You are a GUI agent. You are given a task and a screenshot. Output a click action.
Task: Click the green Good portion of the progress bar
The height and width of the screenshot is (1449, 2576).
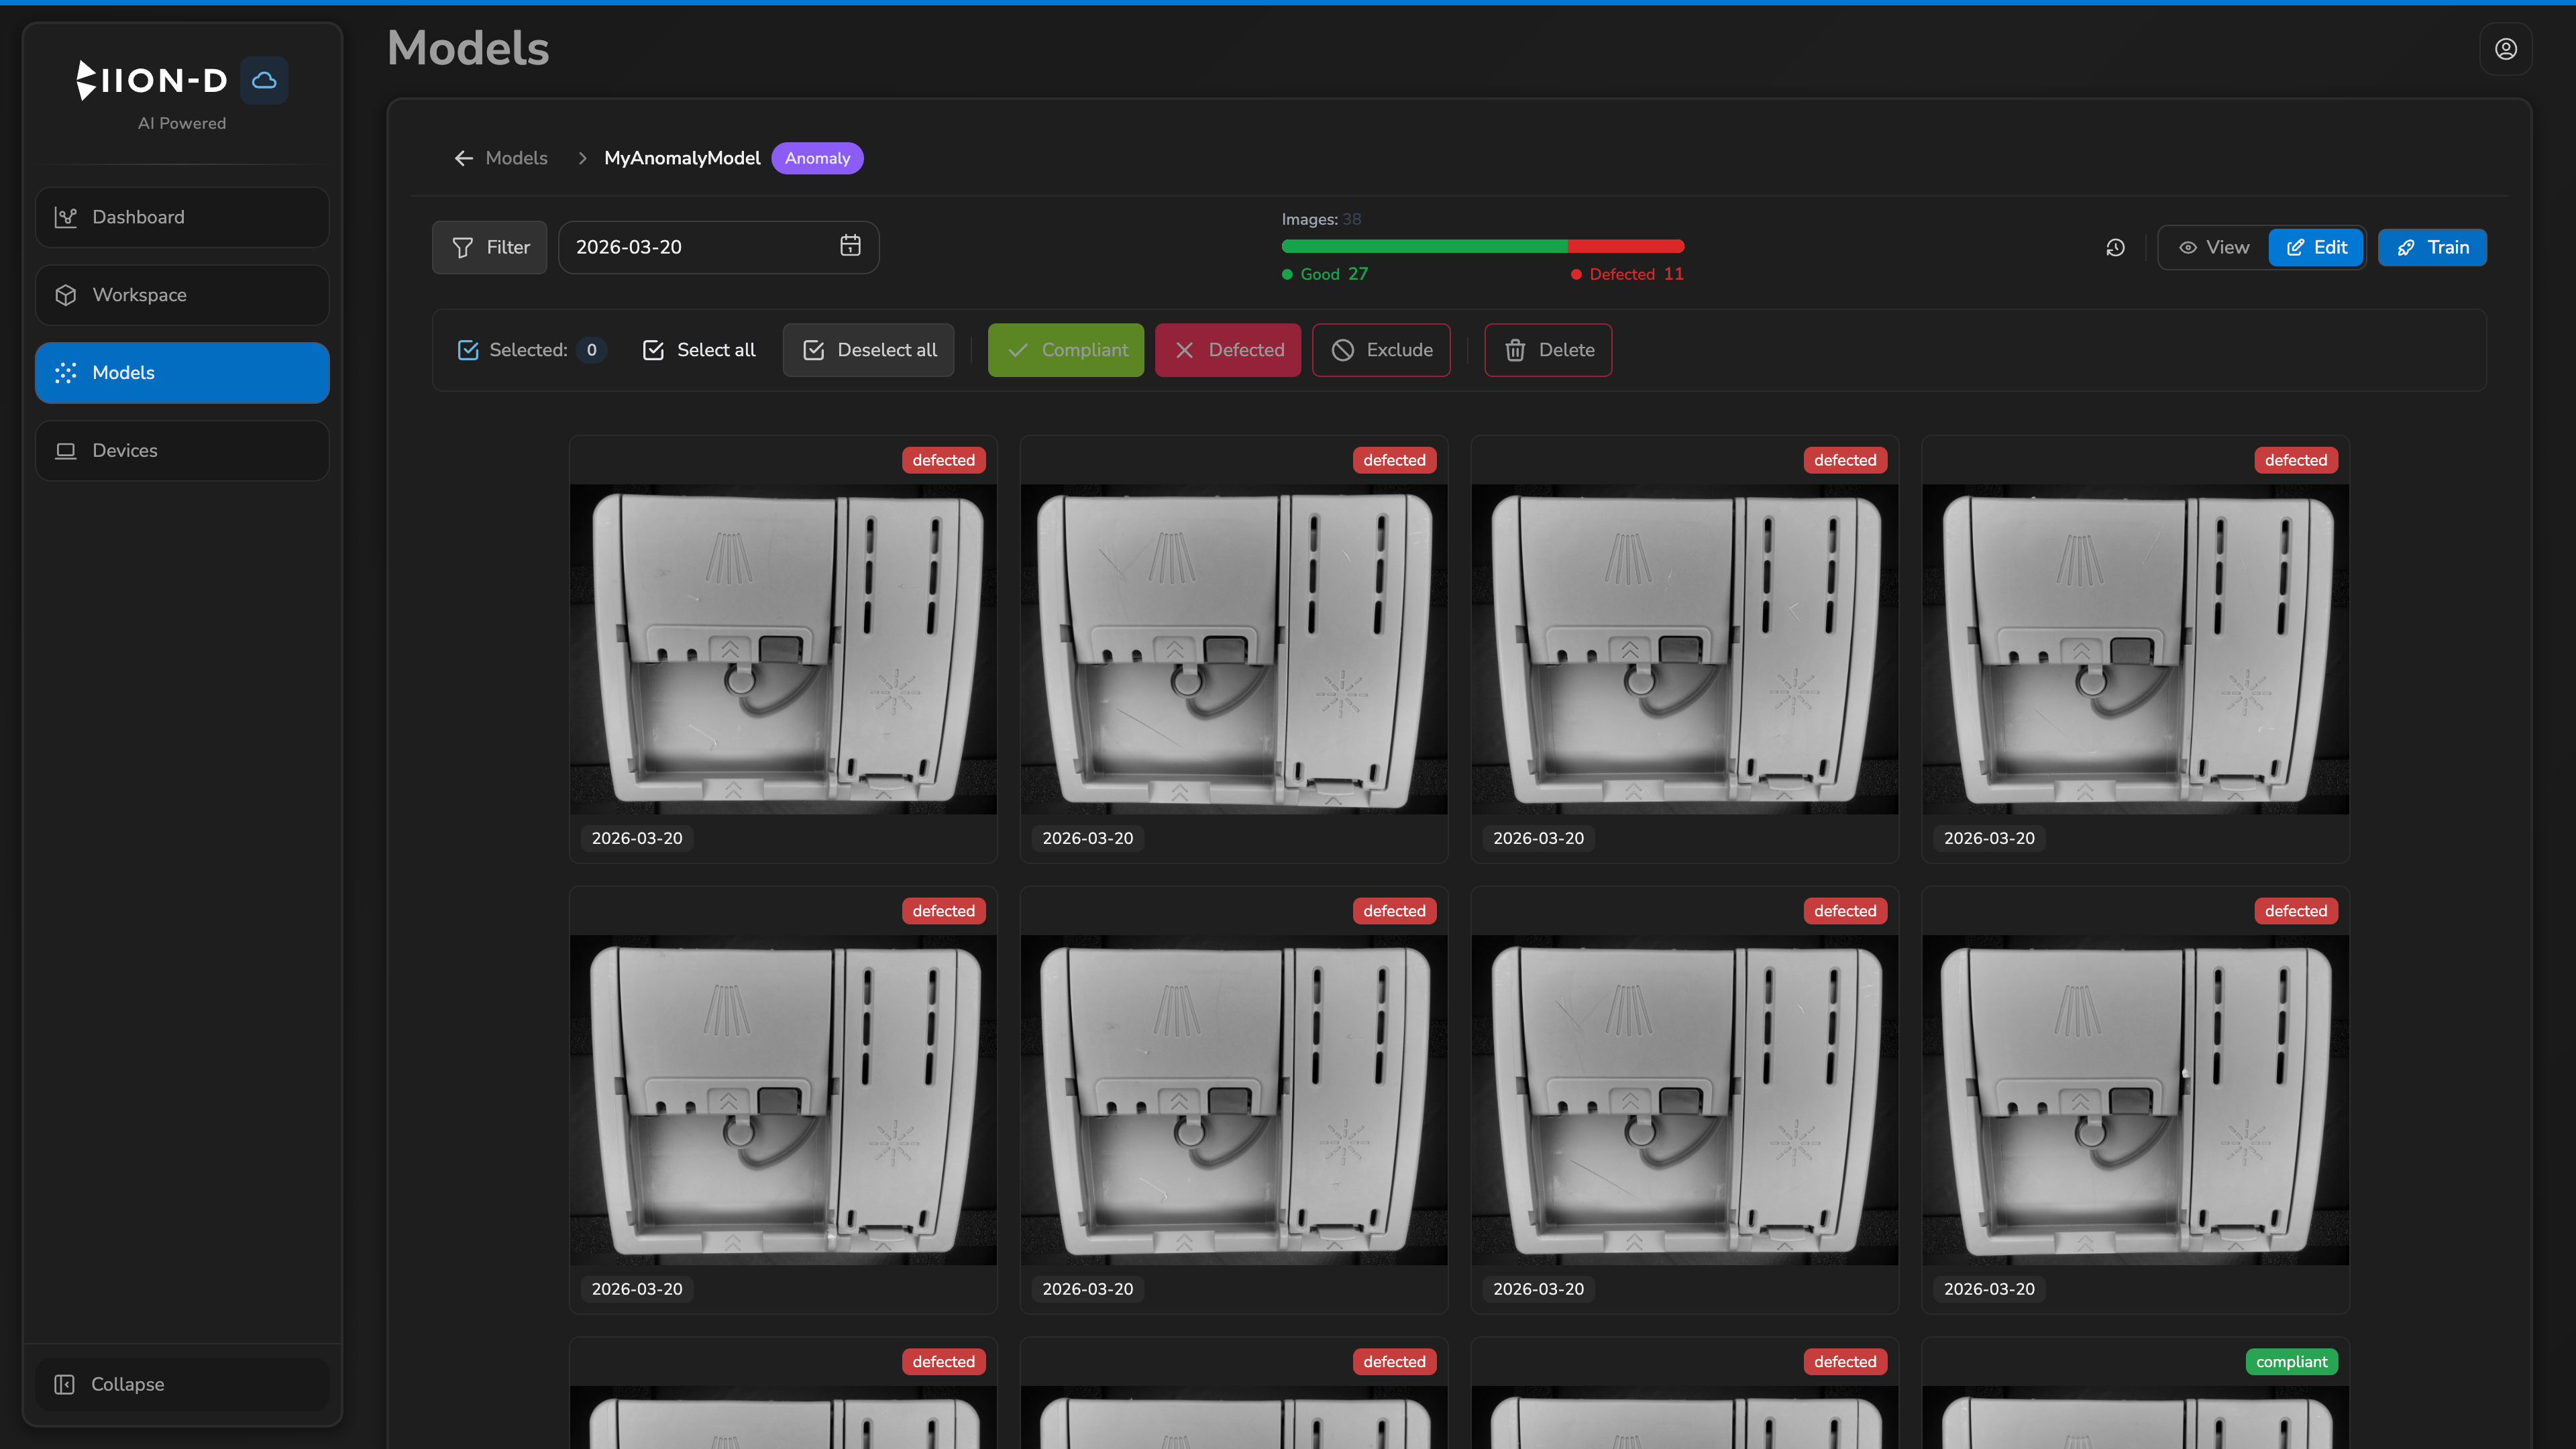tap(1424, 246)
